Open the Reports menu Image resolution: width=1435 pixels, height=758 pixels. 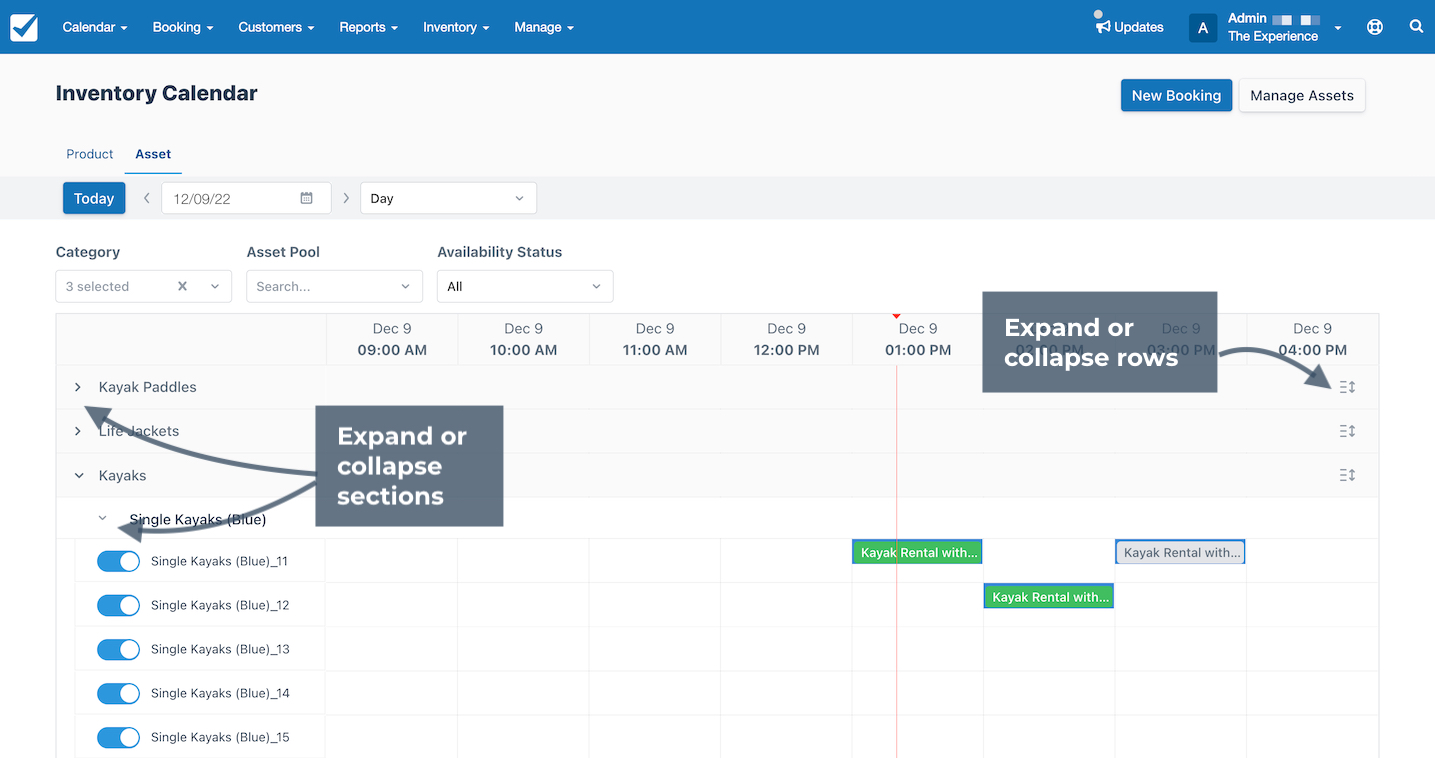369,27
